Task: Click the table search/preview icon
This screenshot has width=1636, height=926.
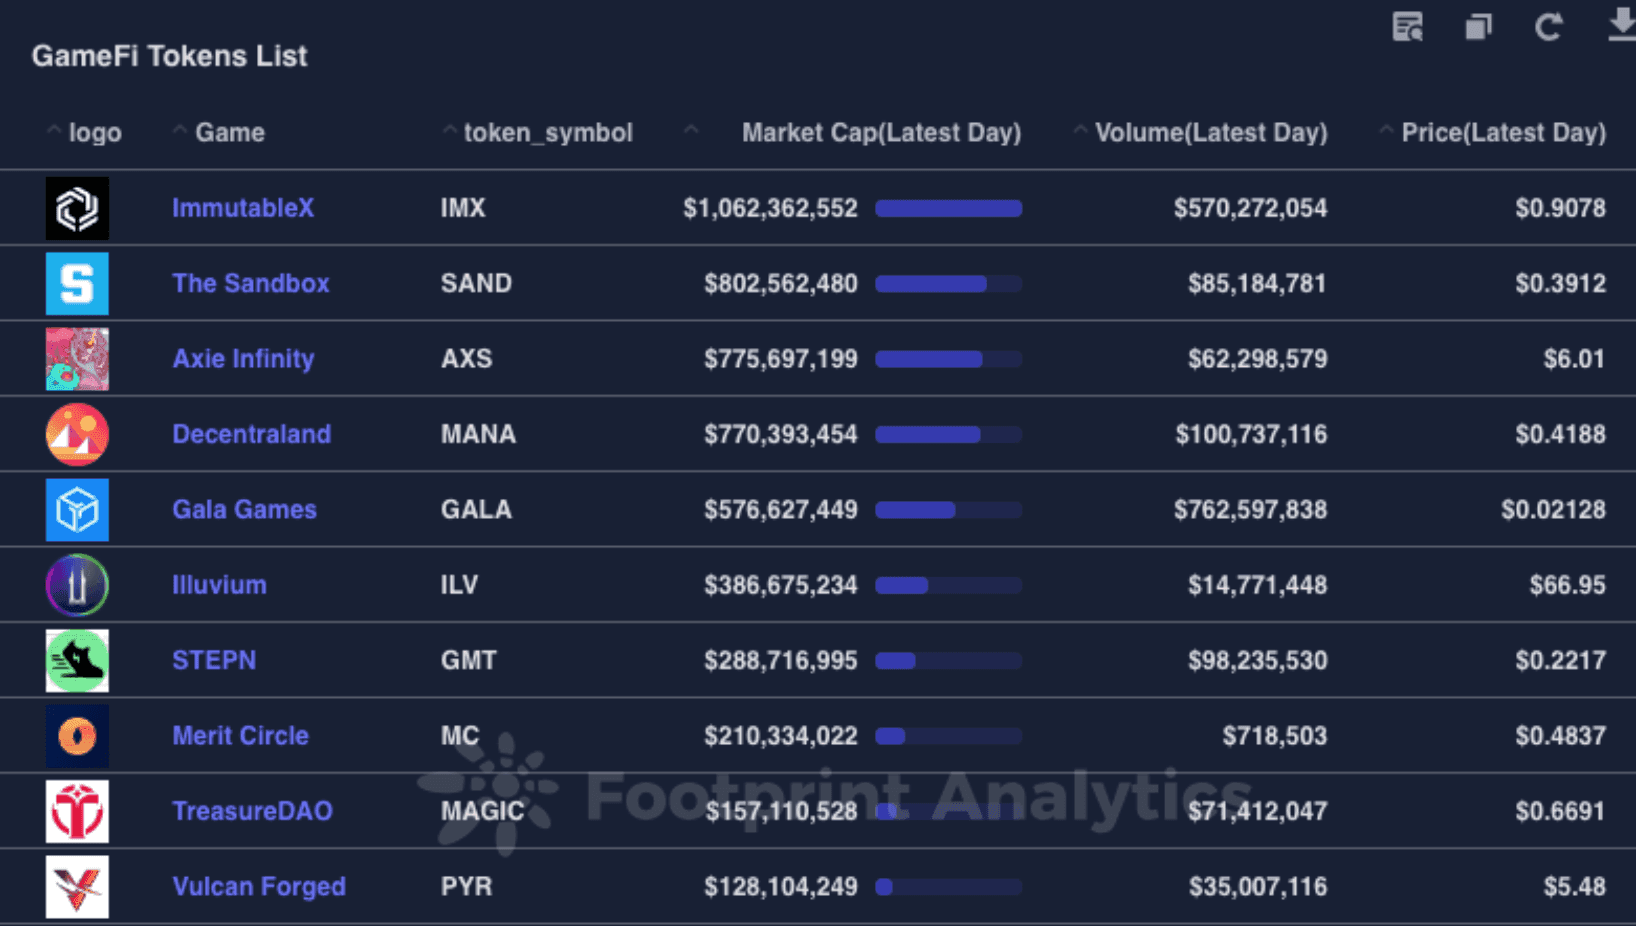Action: coord(1407,27)
